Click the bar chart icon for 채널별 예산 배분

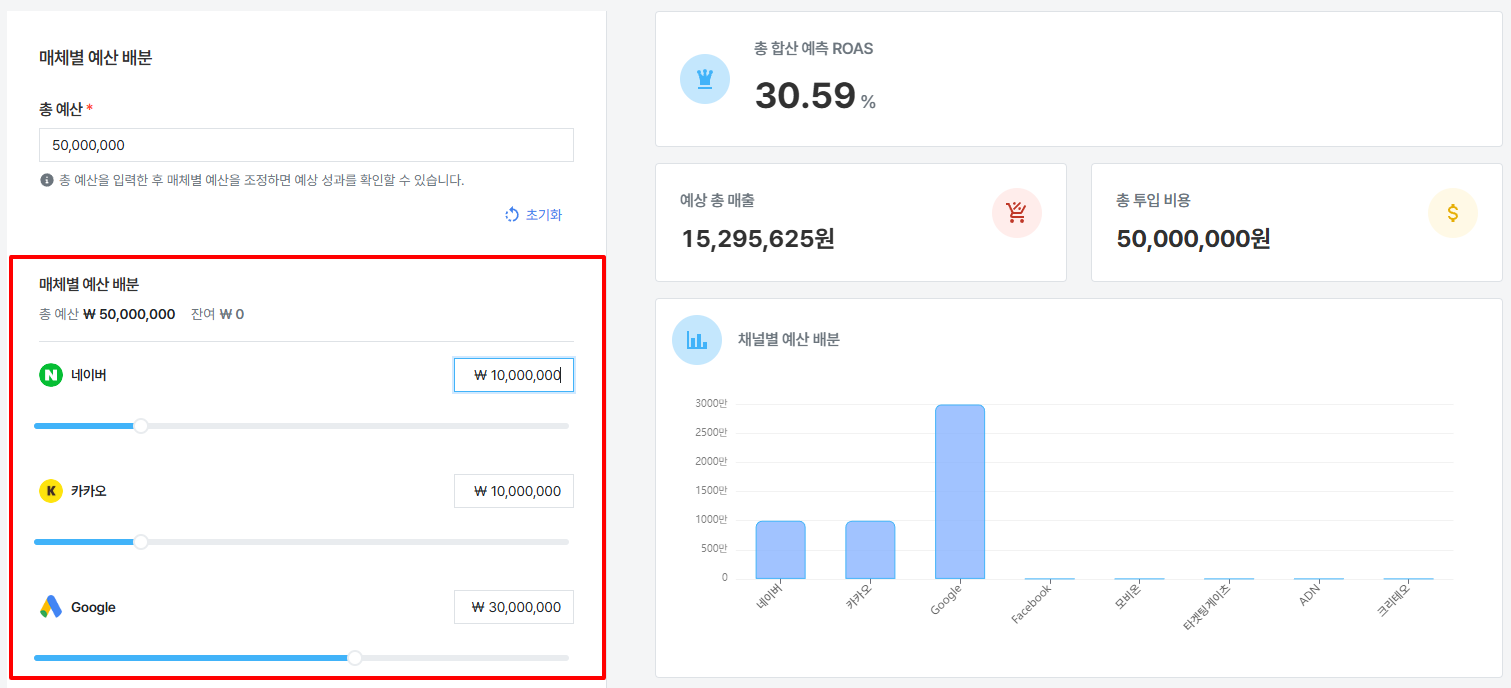[696, 340]
